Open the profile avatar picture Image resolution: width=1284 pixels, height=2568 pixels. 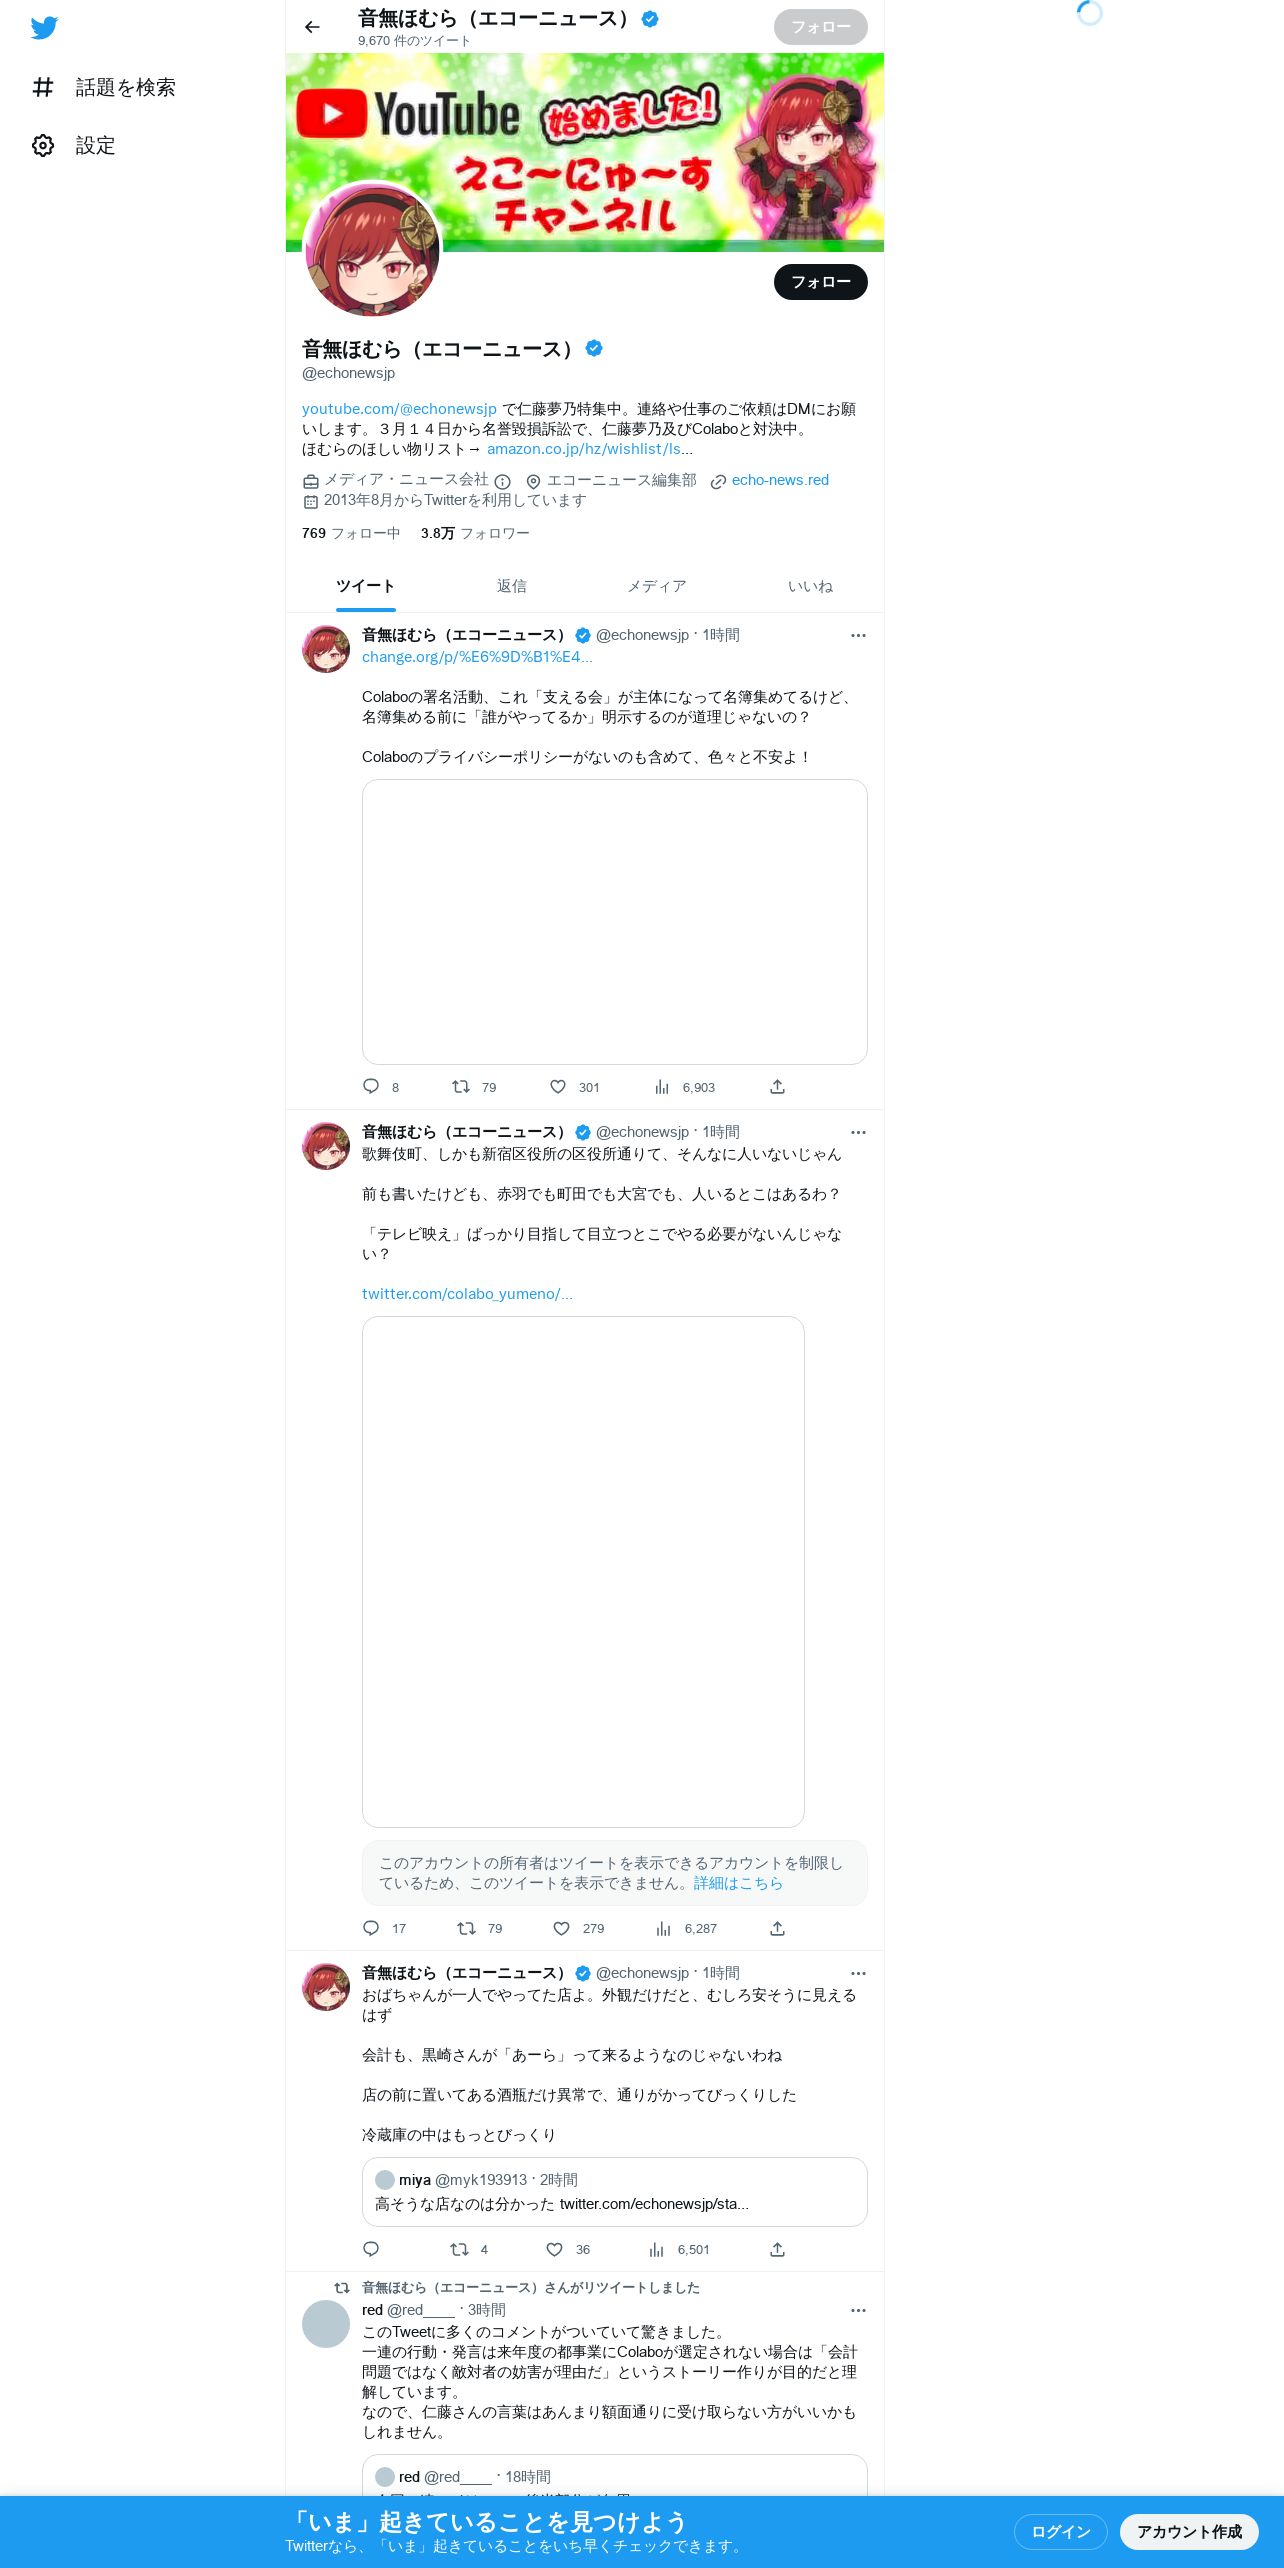coord(372,250)
